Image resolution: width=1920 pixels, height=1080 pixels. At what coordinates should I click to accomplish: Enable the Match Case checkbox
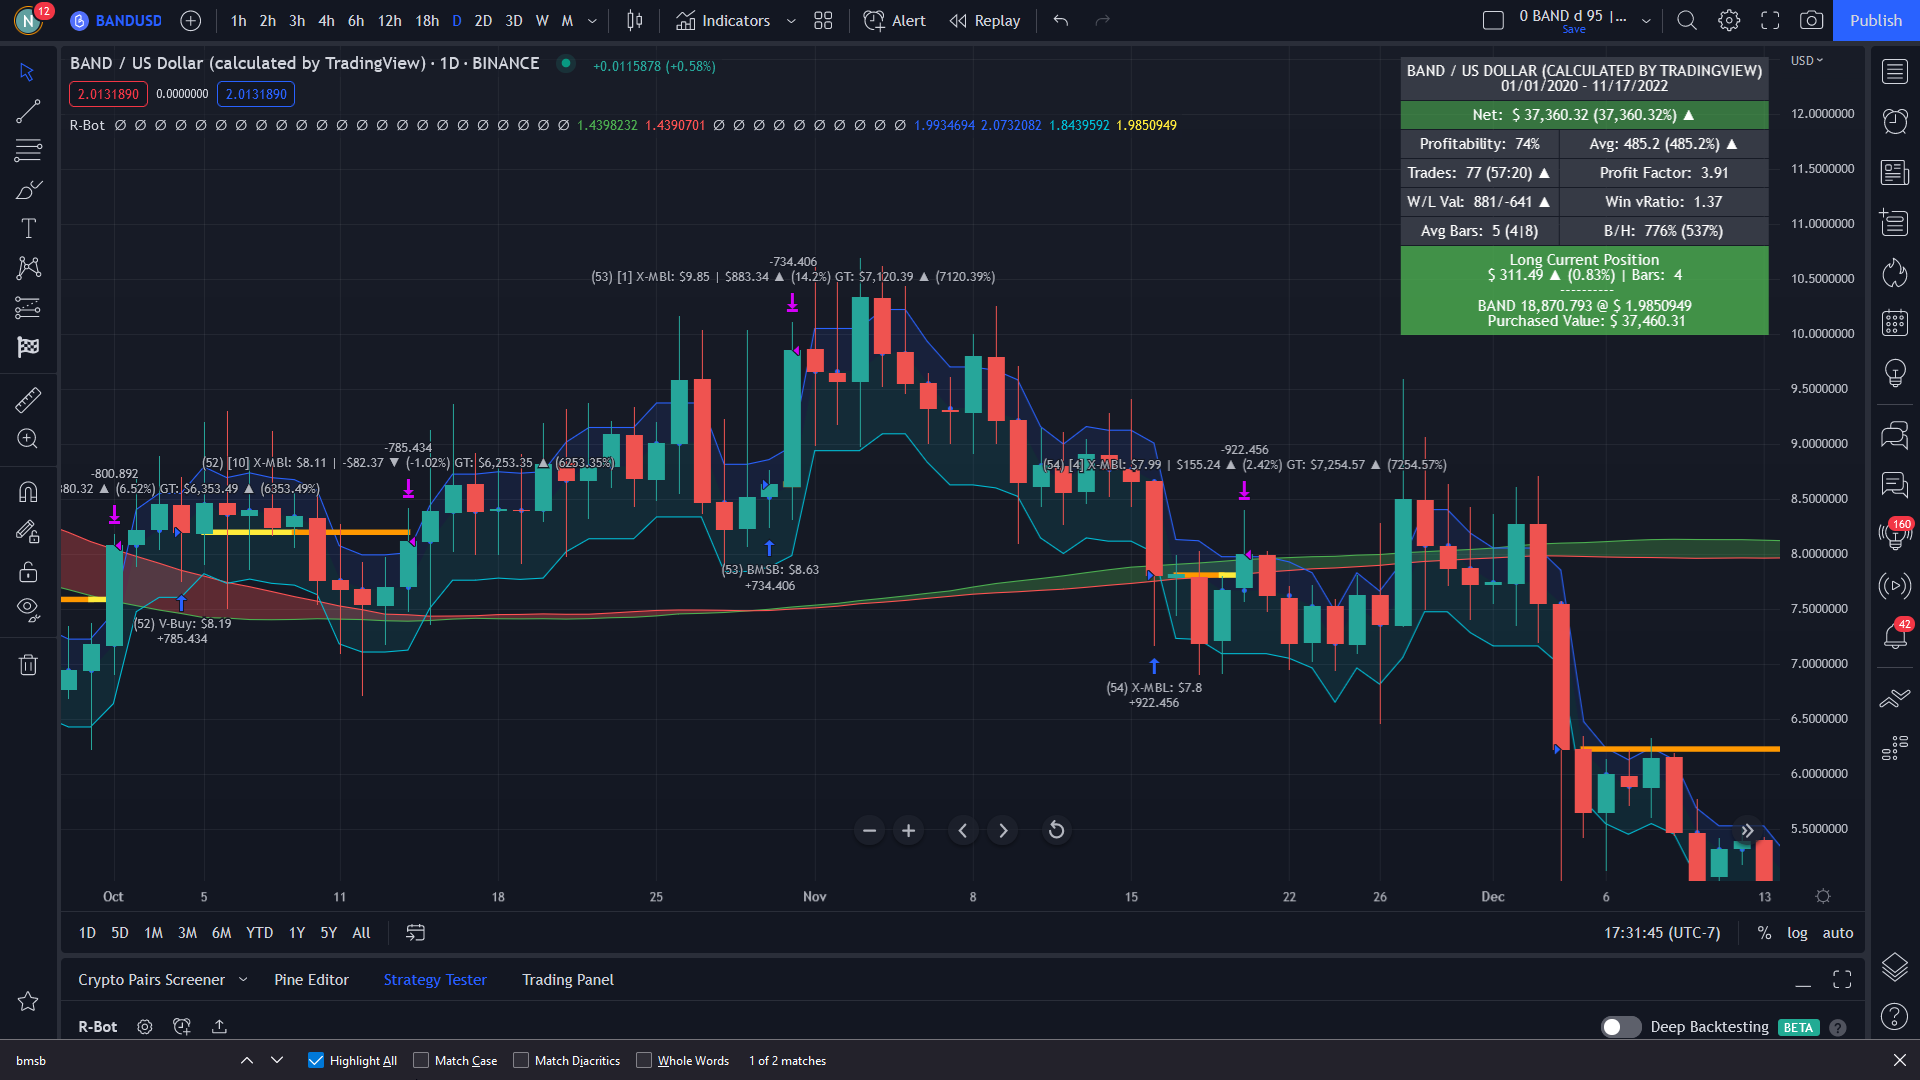421,1060
